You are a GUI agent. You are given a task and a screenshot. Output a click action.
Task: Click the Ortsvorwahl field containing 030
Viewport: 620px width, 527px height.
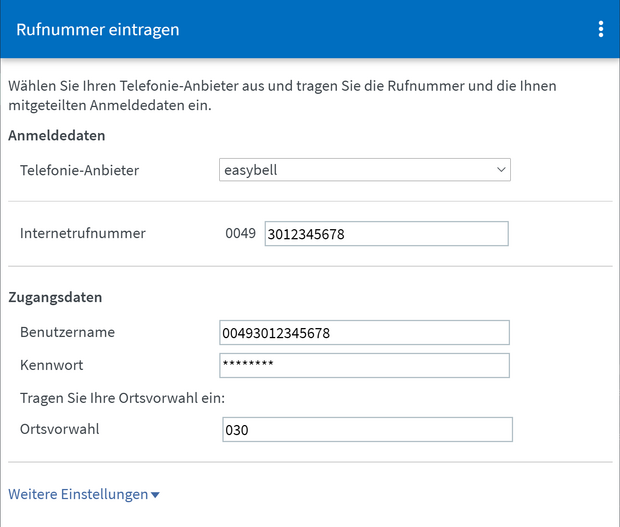[x=367, y=430]
